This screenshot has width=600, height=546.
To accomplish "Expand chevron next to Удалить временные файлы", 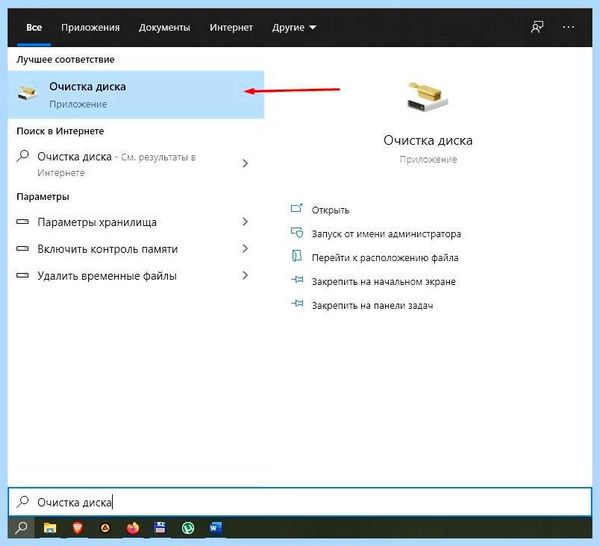I will [245, 275].
